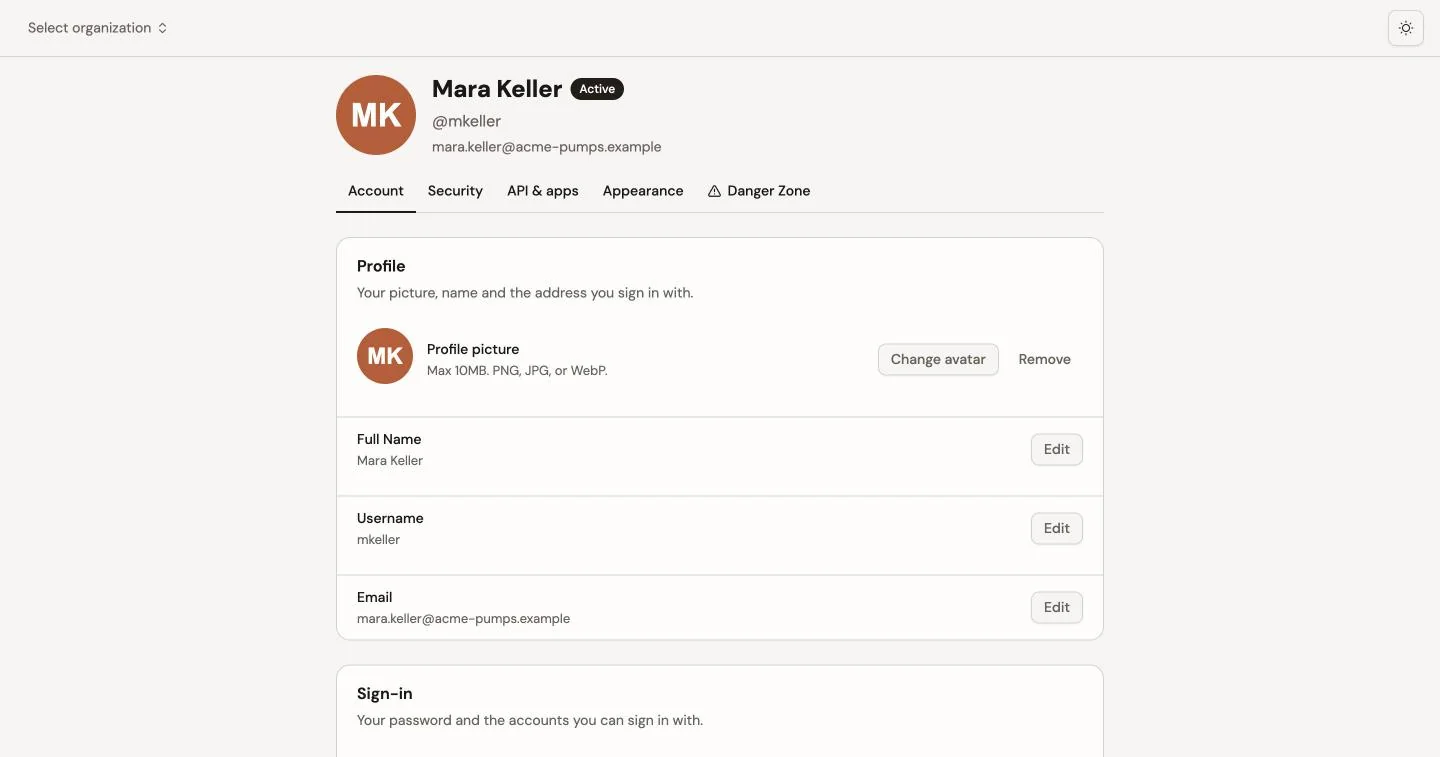Open the Select organization dropdown
The height and width of the screenshot is (757, 1440).
click(x=97, y=28)
